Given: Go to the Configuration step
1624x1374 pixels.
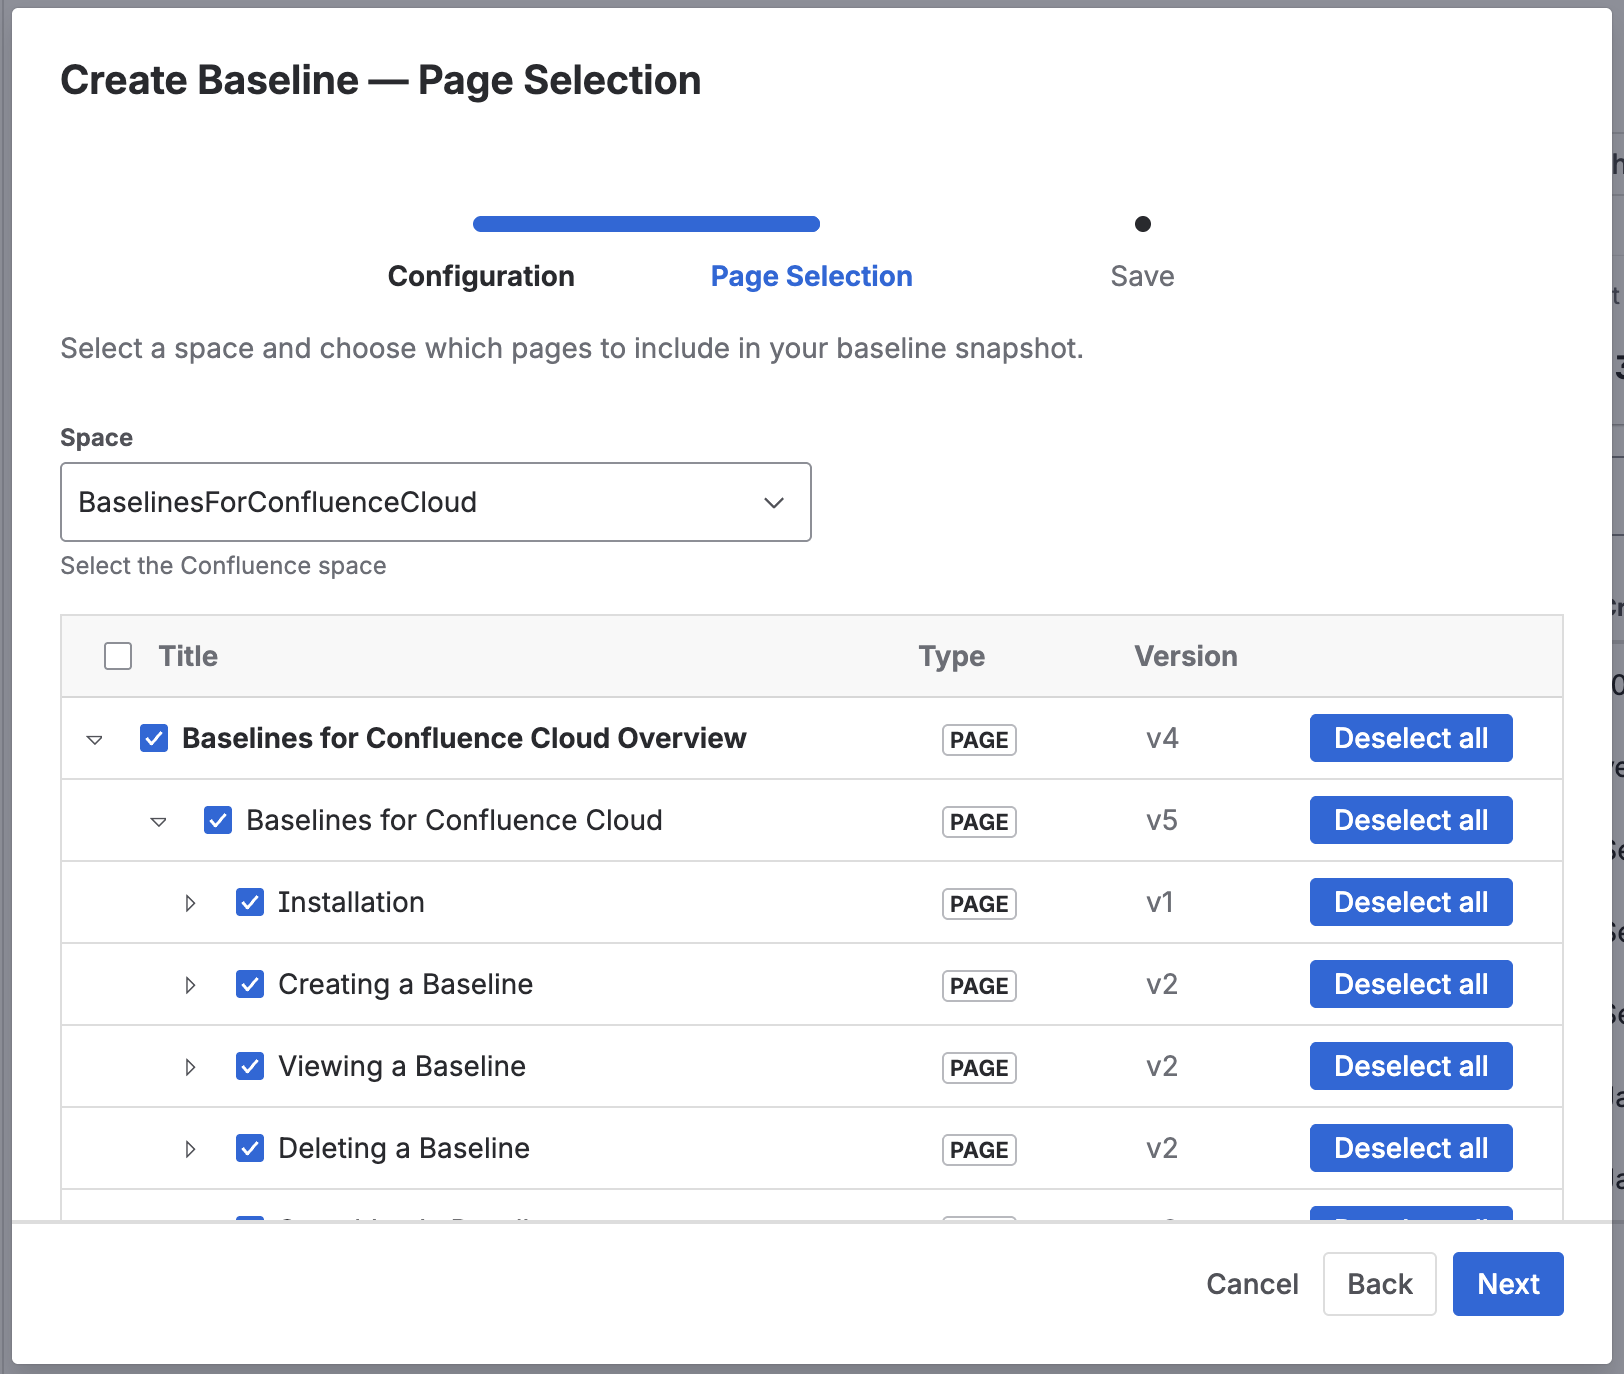Looking at the screenshot, I should [x=481, y=276].
